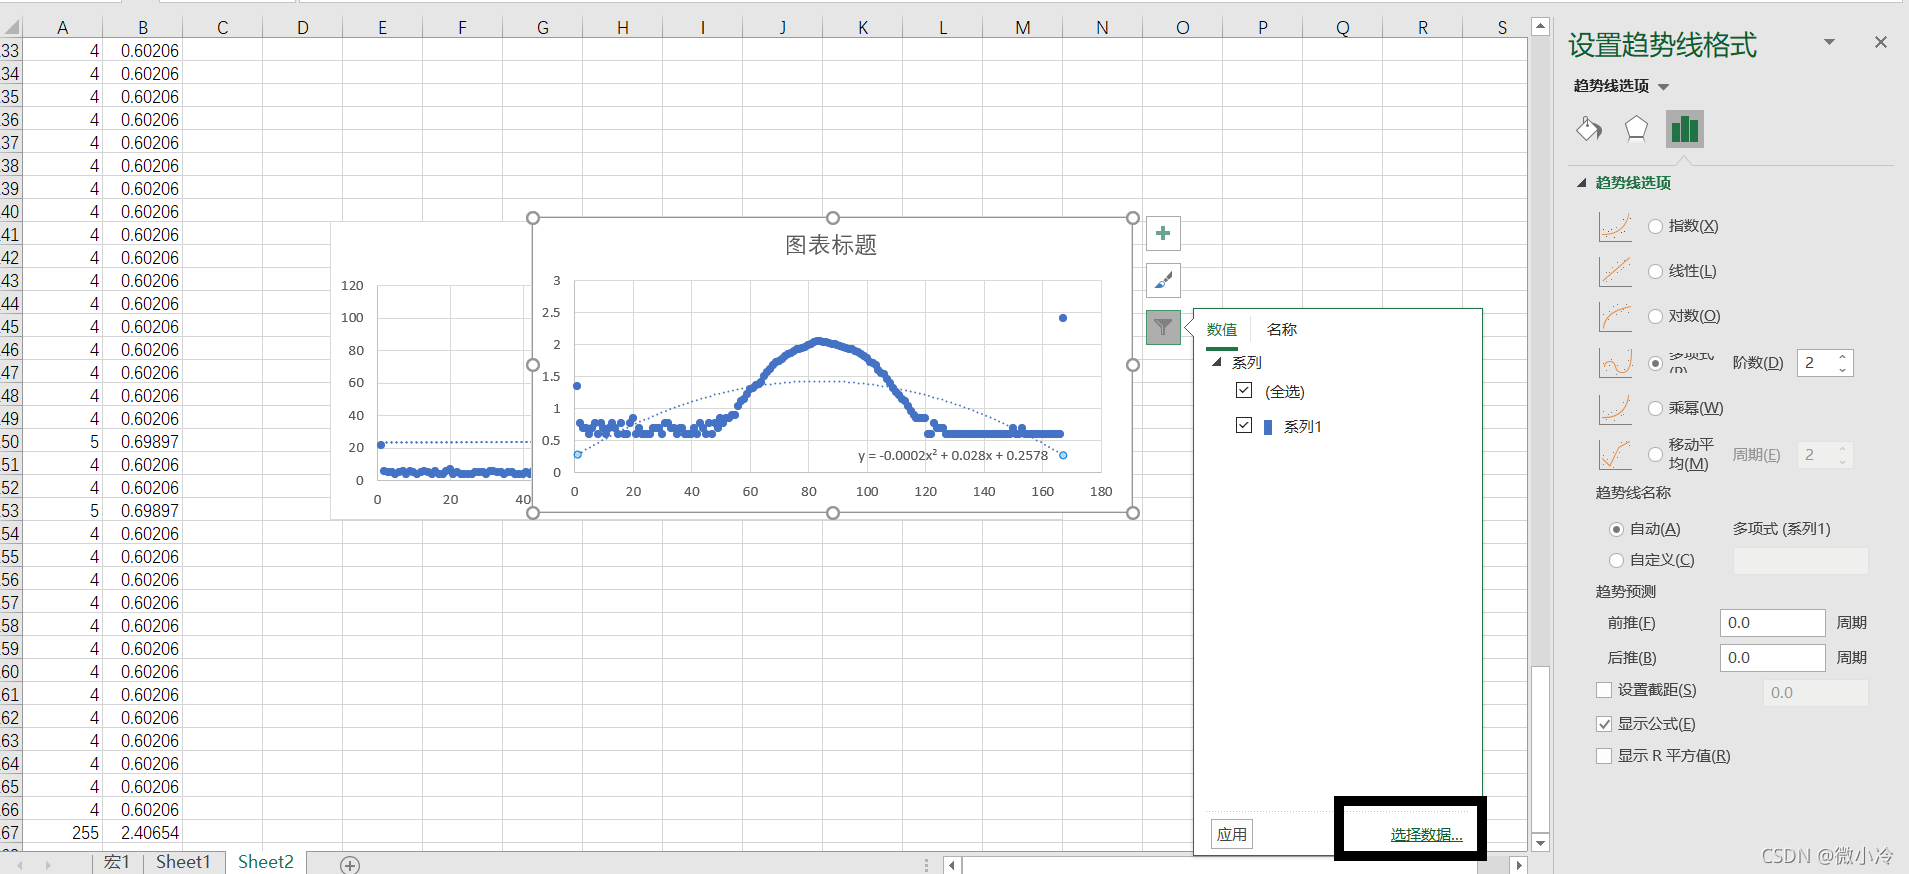Click the Chart Elements plus button

click(x=1163, y=234)
